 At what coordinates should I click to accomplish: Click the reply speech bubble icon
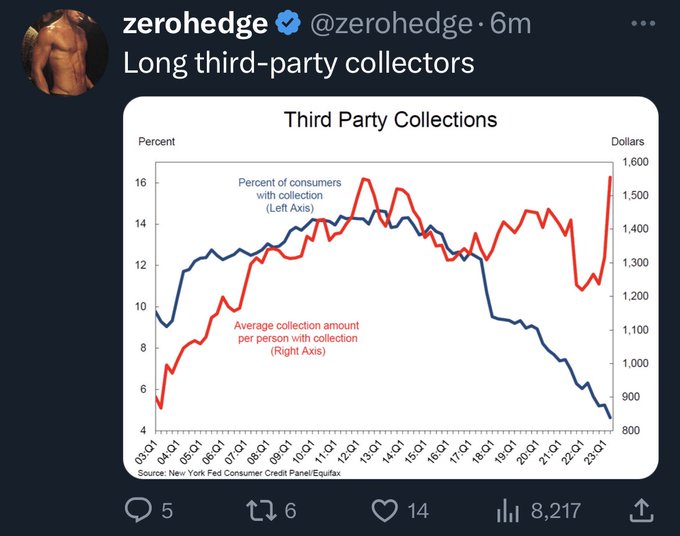pyautogui.click(x=137, y=510)
